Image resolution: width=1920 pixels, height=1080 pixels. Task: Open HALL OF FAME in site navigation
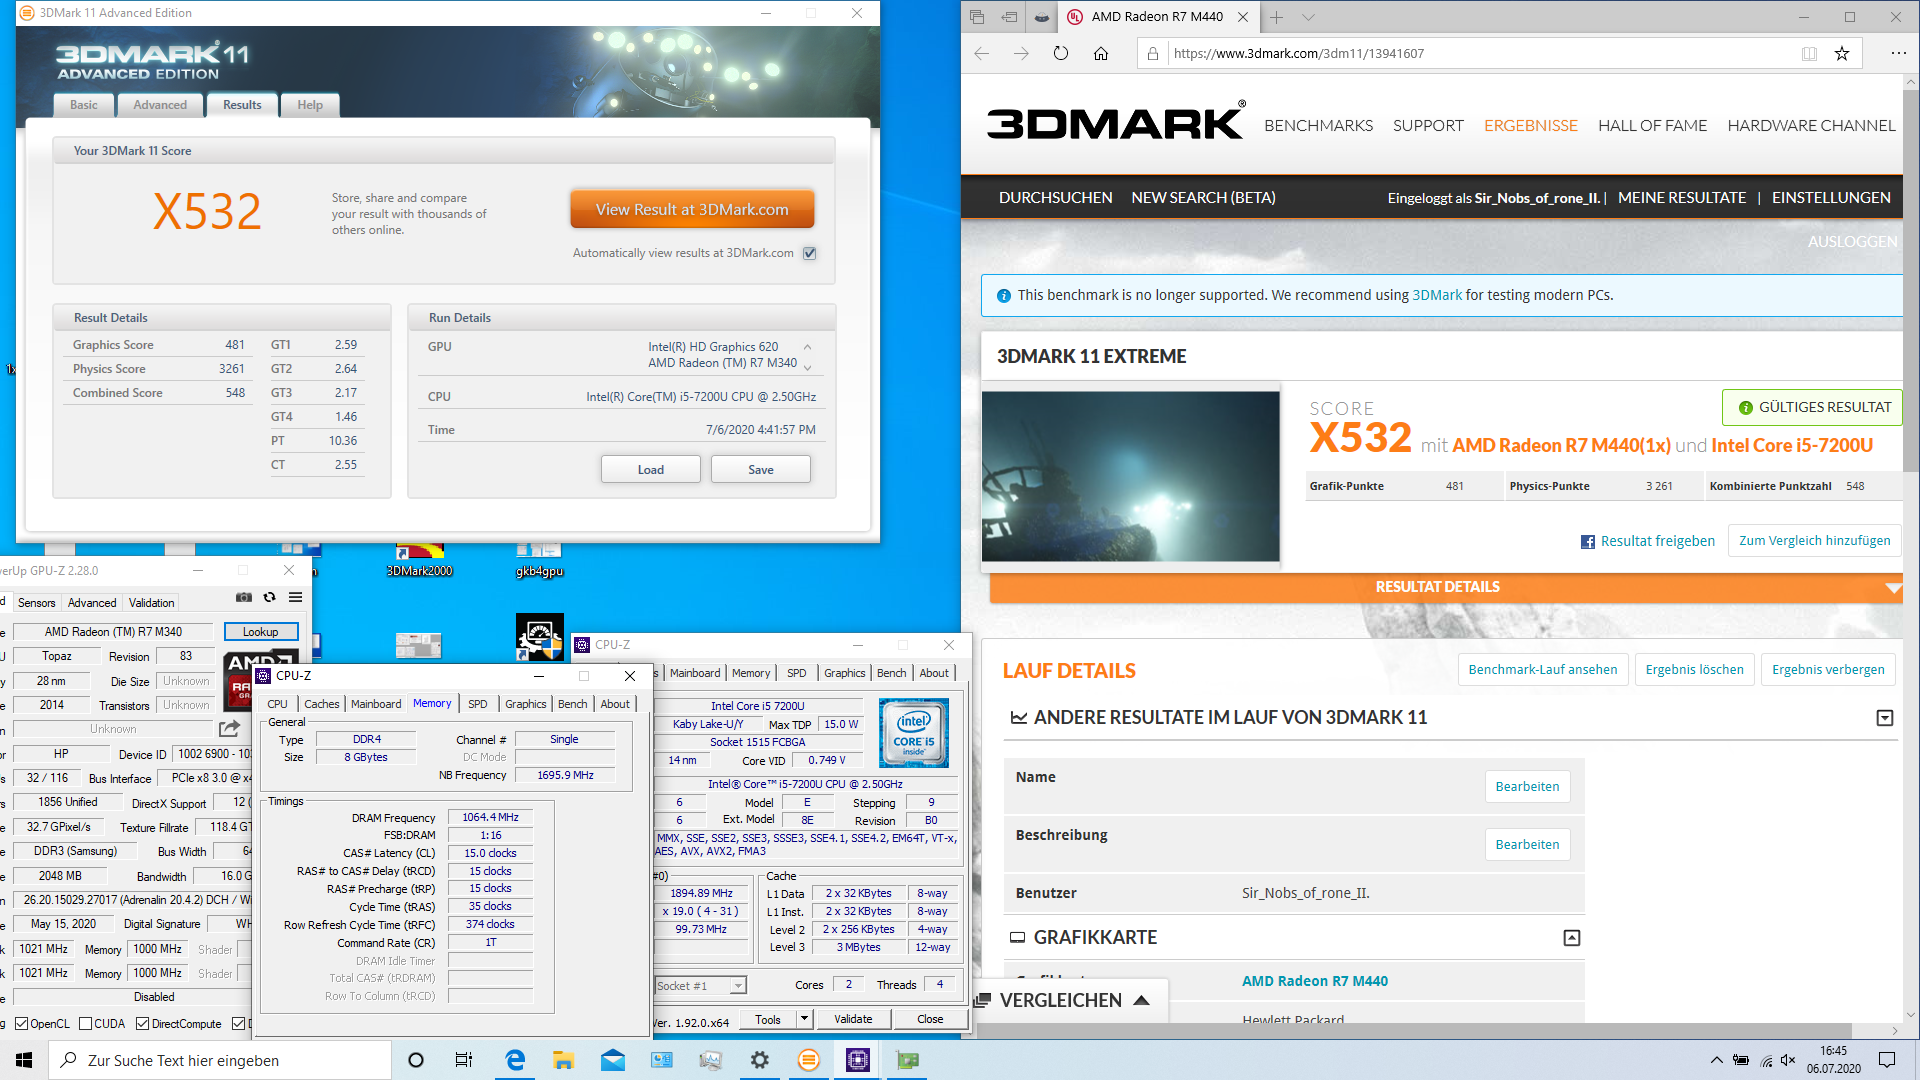(1652, 126)
